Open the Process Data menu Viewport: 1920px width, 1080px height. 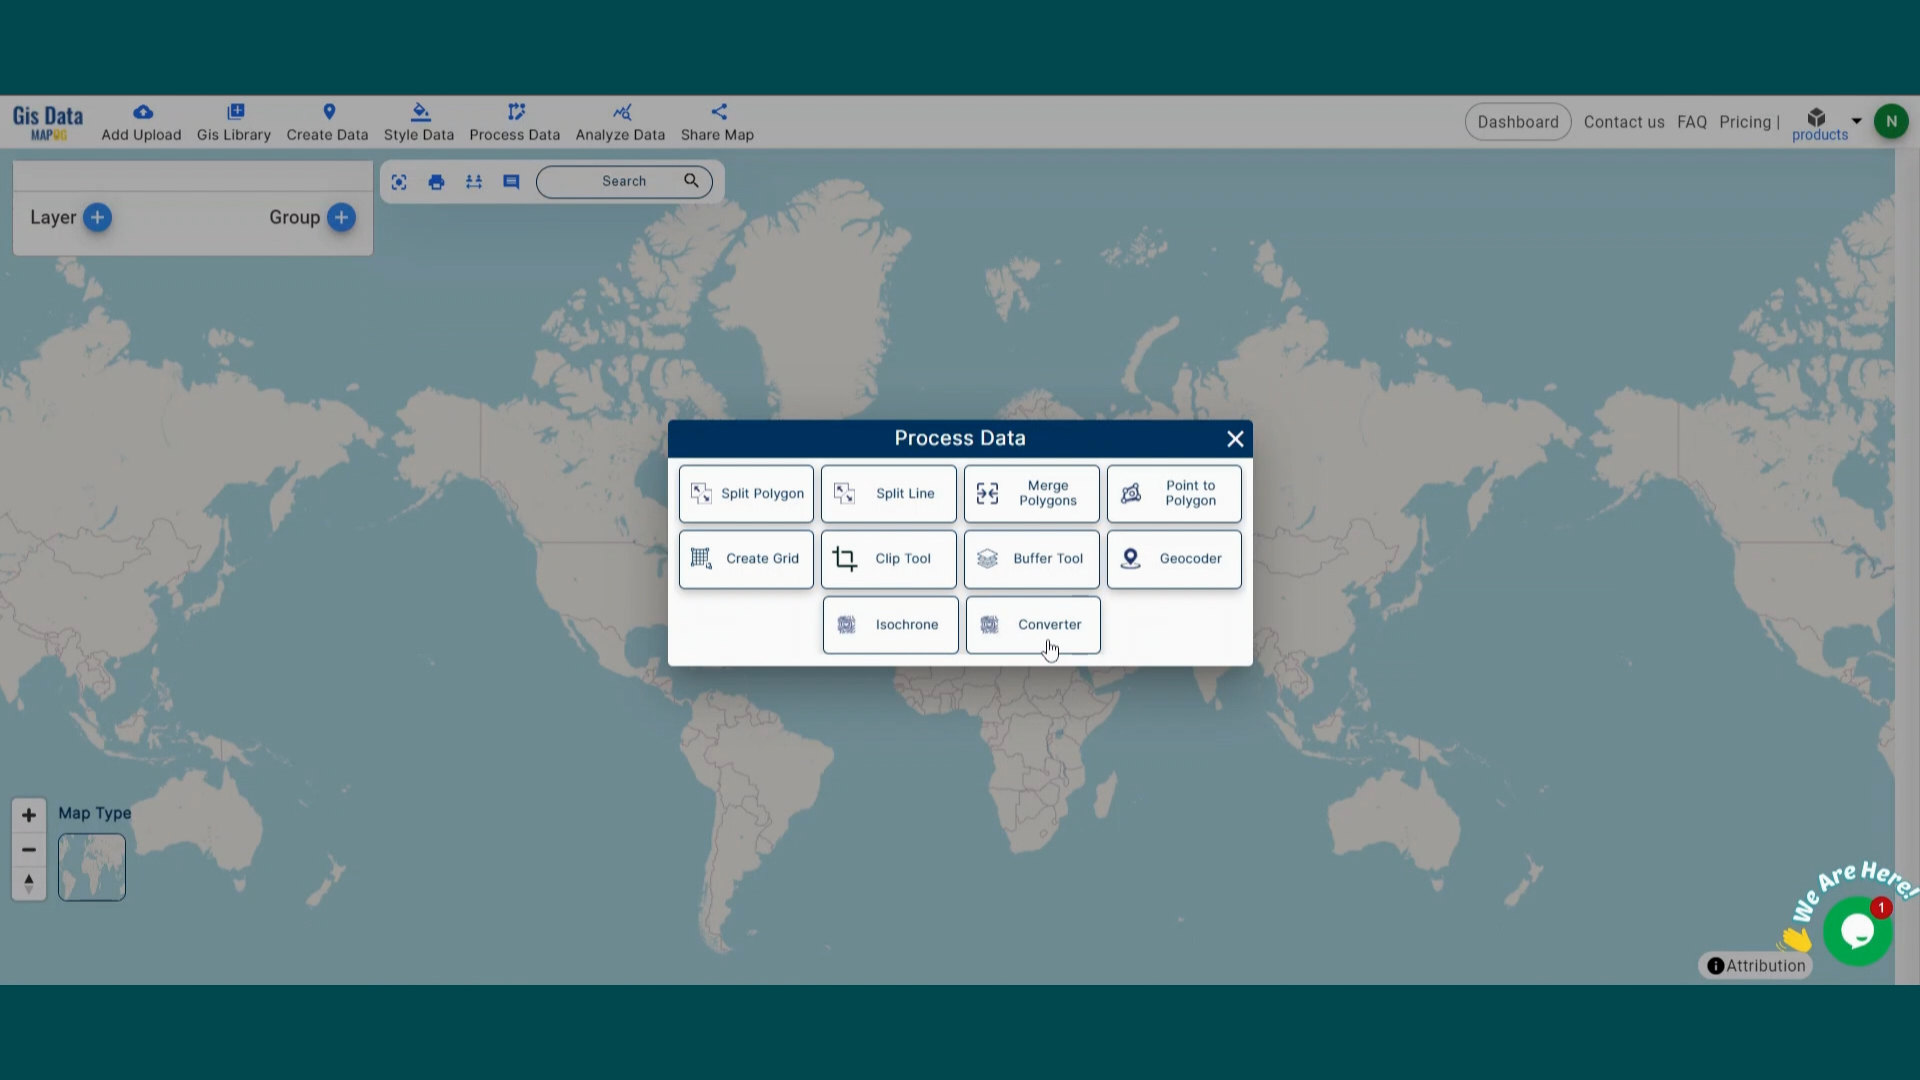click(x=514, y=121)
